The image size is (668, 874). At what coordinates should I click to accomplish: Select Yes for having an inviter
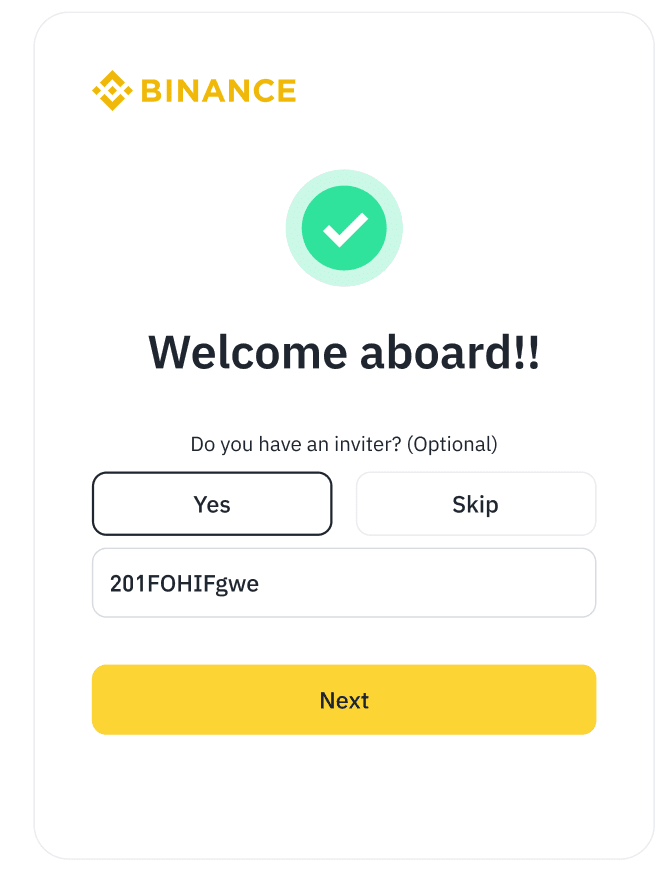[x=212, y=504]
